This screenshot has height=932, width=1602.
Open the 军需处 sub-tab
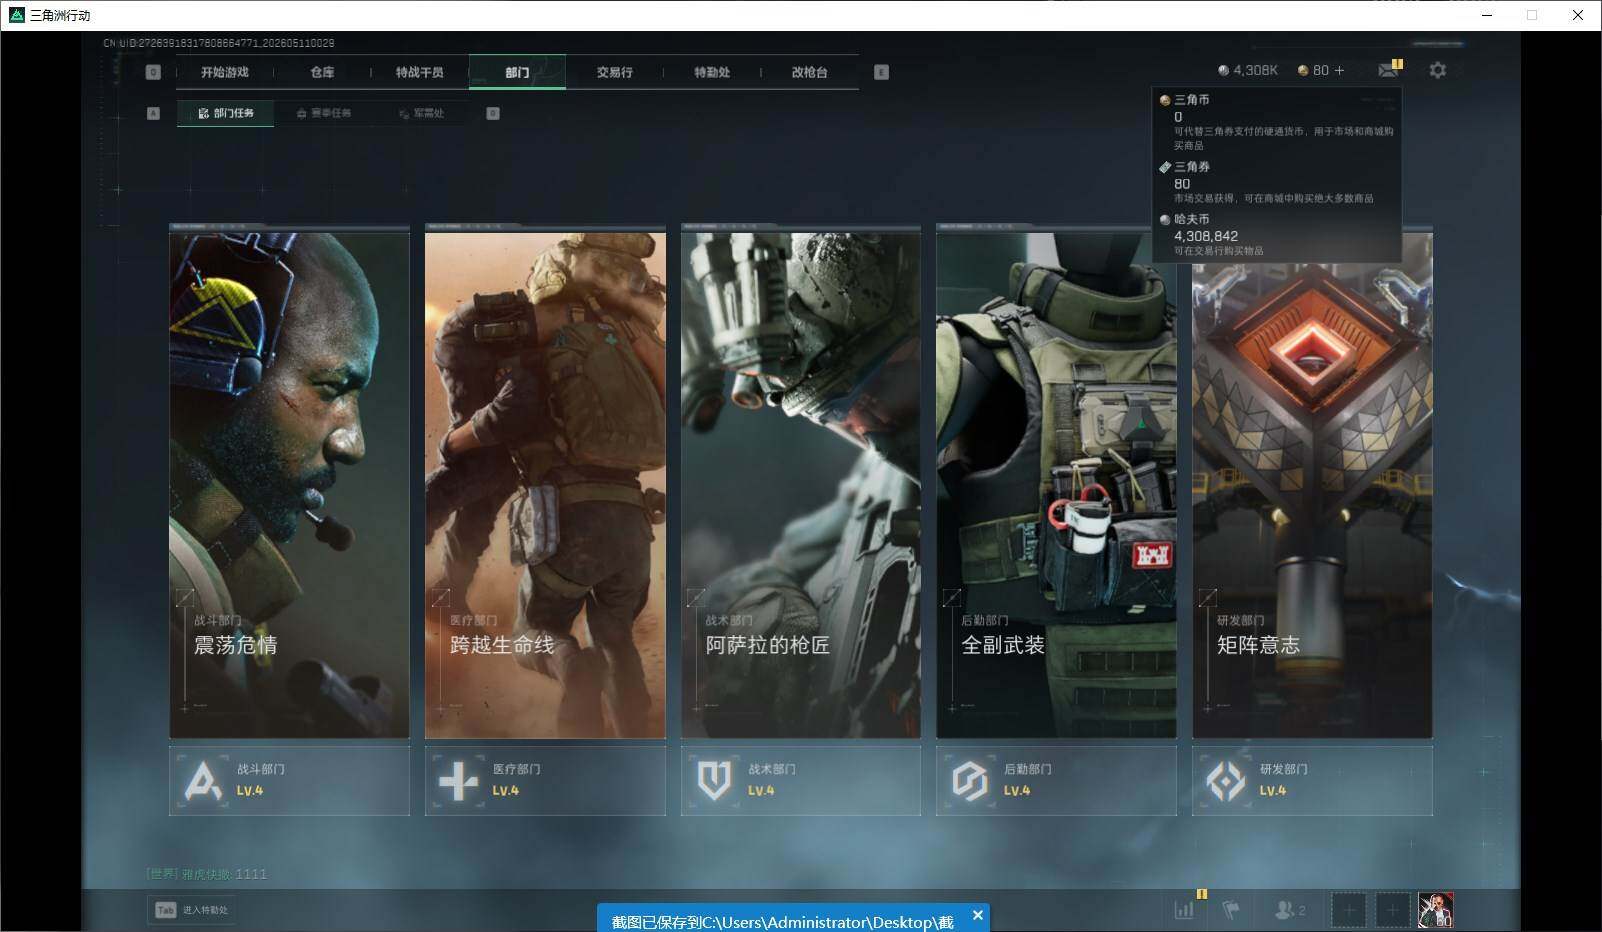click(x=422, y=113)
